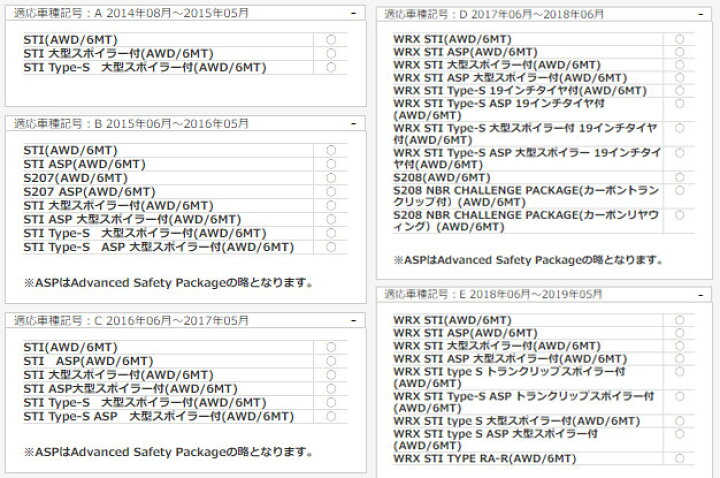Select WRX STI Type-S ASP 大型スポイラー 19インチタイヤ付 radio
The width and height of the screenshot is (720, 478).
[680, 153]
